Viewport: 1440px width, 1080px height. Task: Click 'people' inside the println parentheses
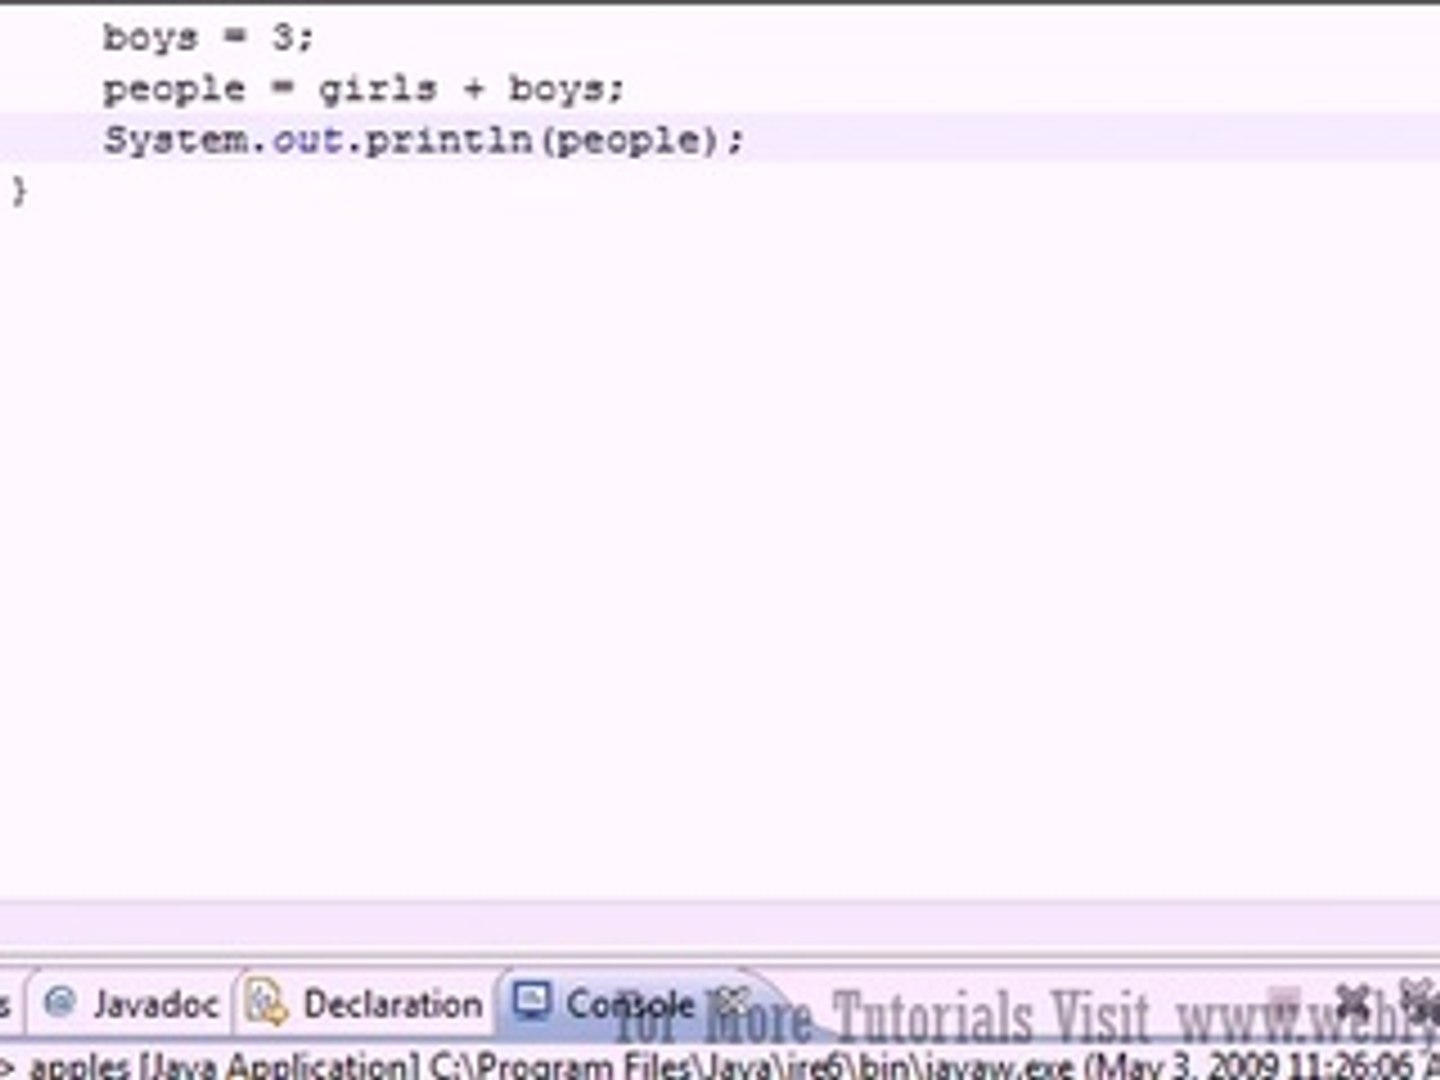(628, 140)
